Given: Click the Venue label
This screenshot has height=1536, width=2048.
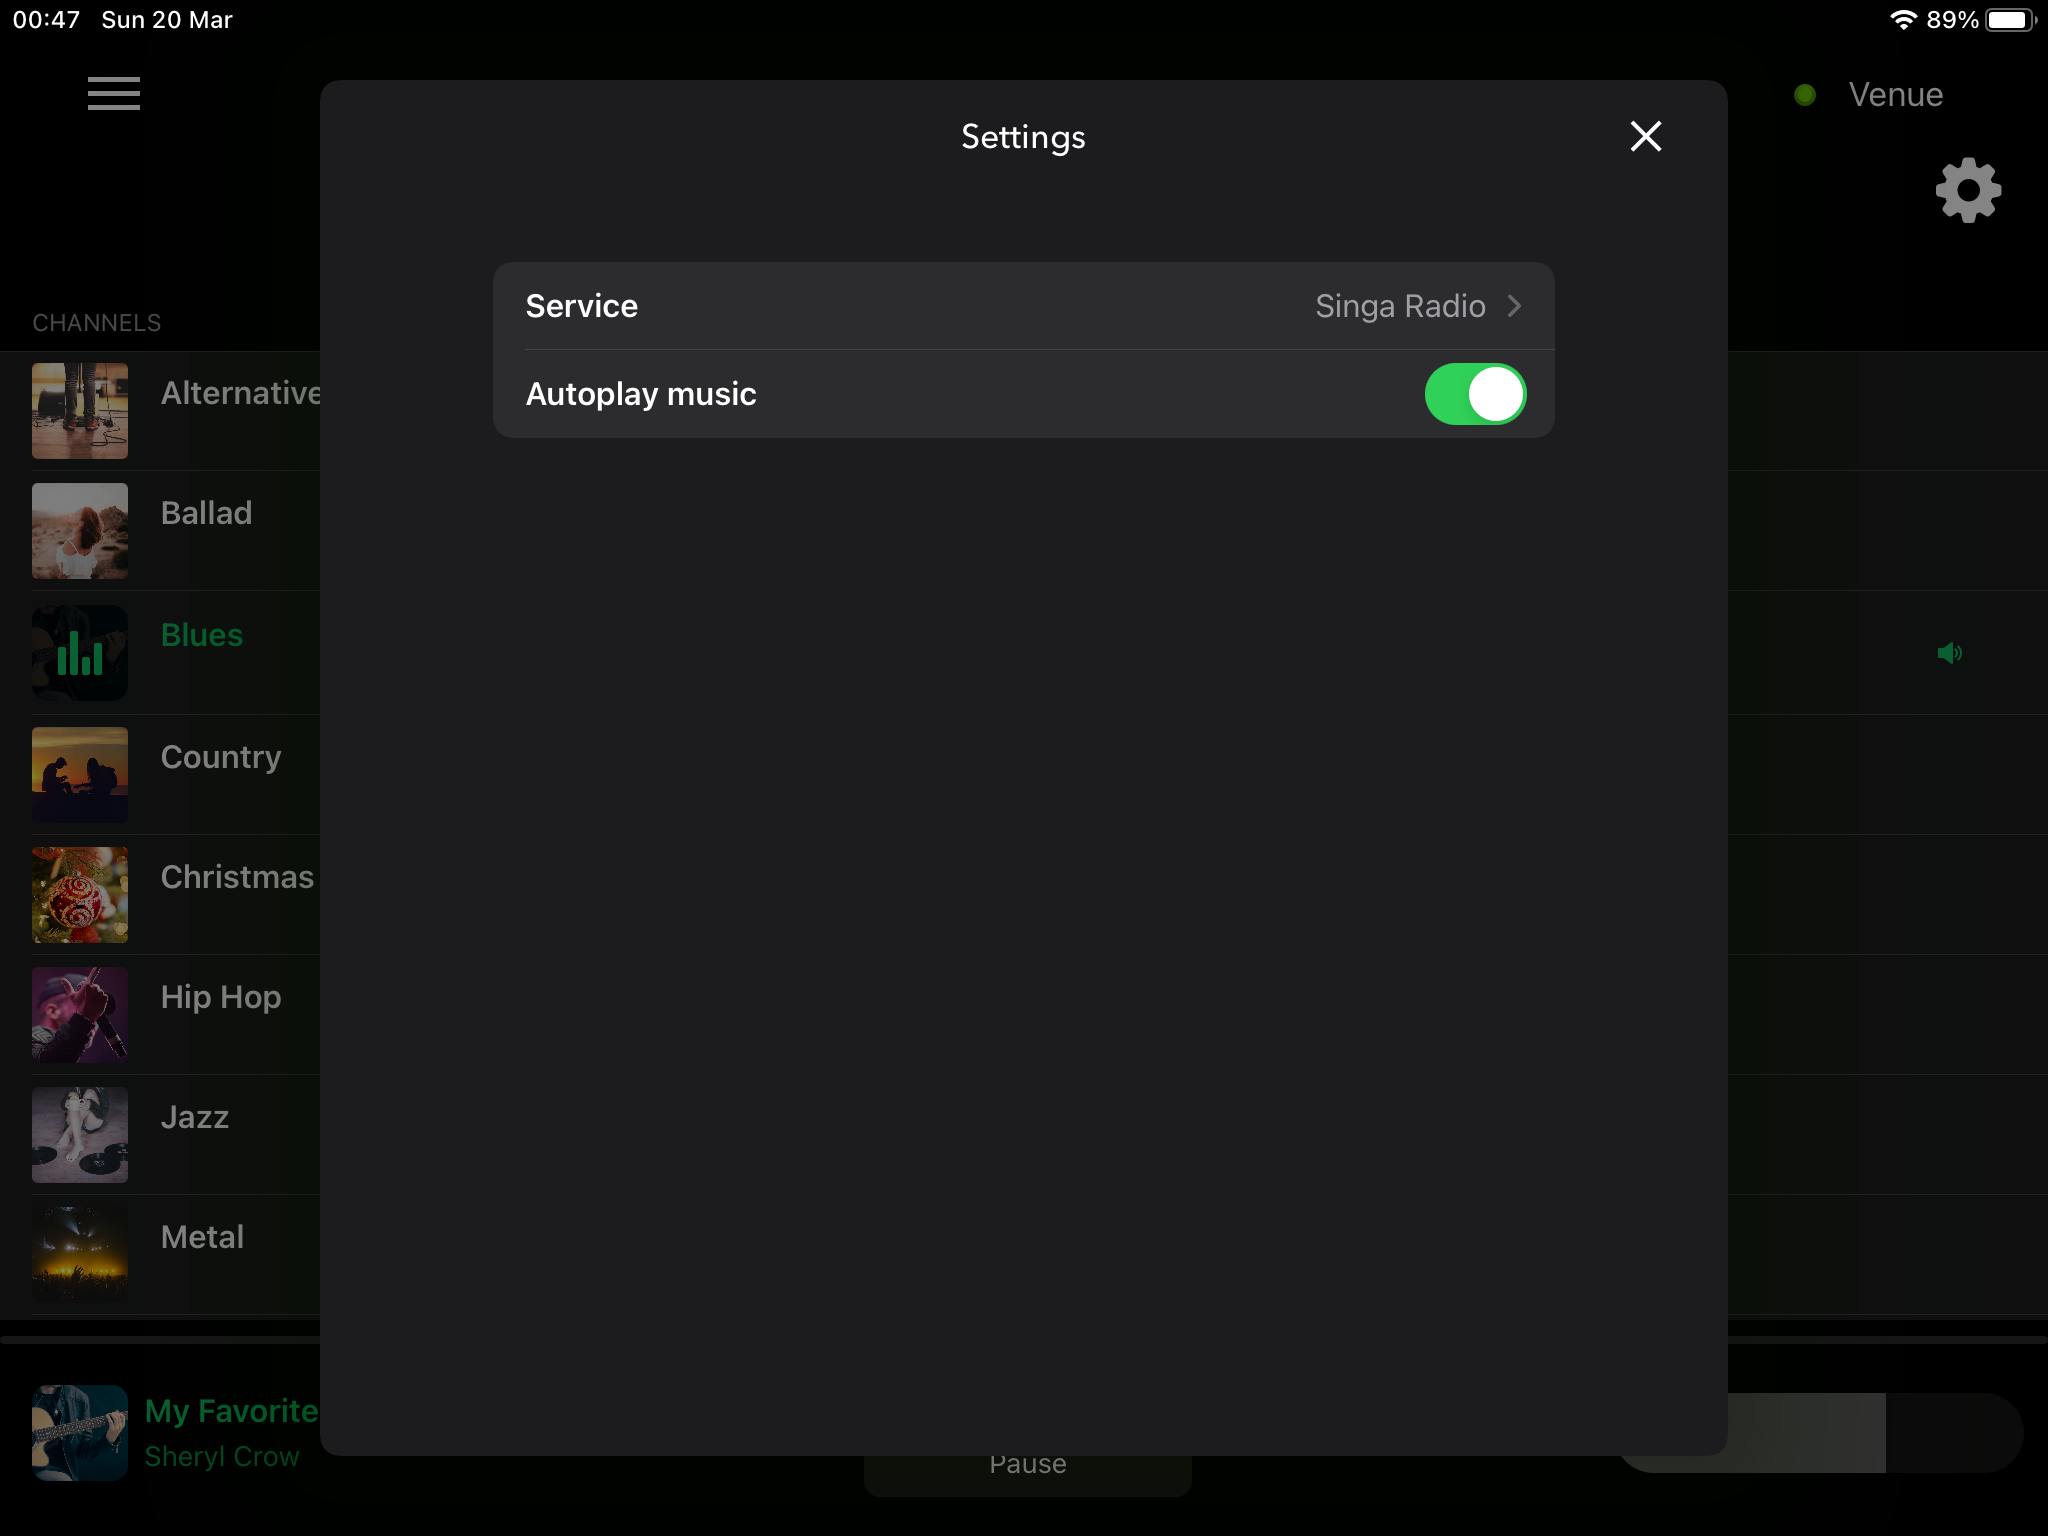Looking at the screenshot, I should pyautogui.click(x=1895, y=95).
